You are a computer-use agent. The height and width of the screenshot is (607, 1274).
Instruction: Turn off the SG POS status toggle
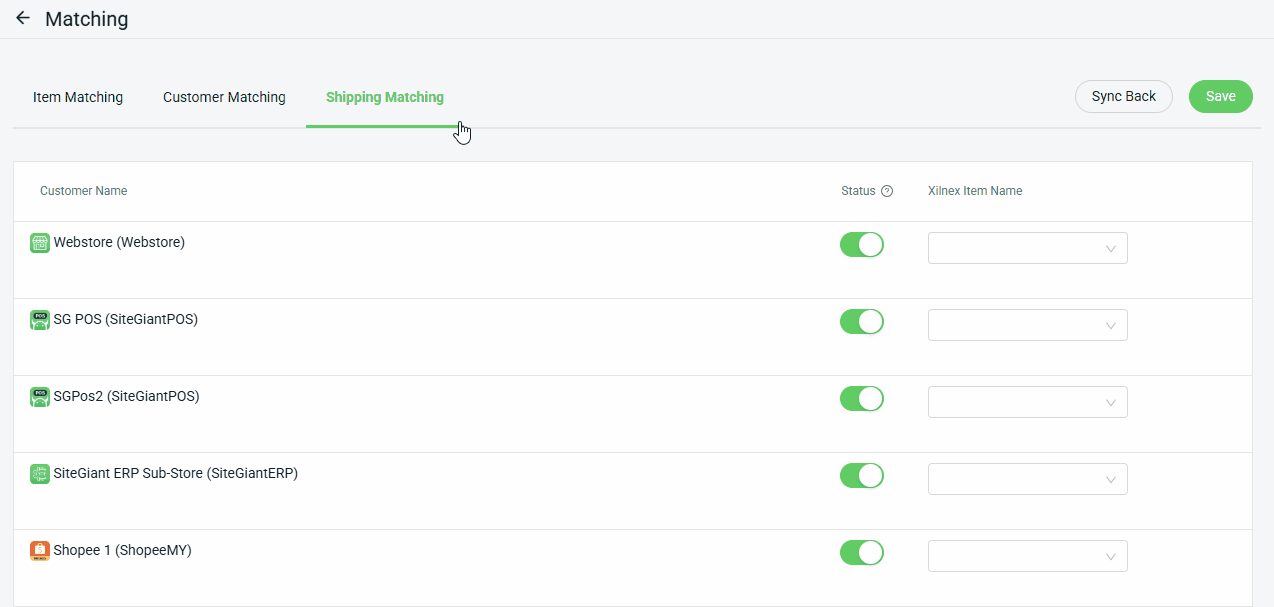(861, 322)
